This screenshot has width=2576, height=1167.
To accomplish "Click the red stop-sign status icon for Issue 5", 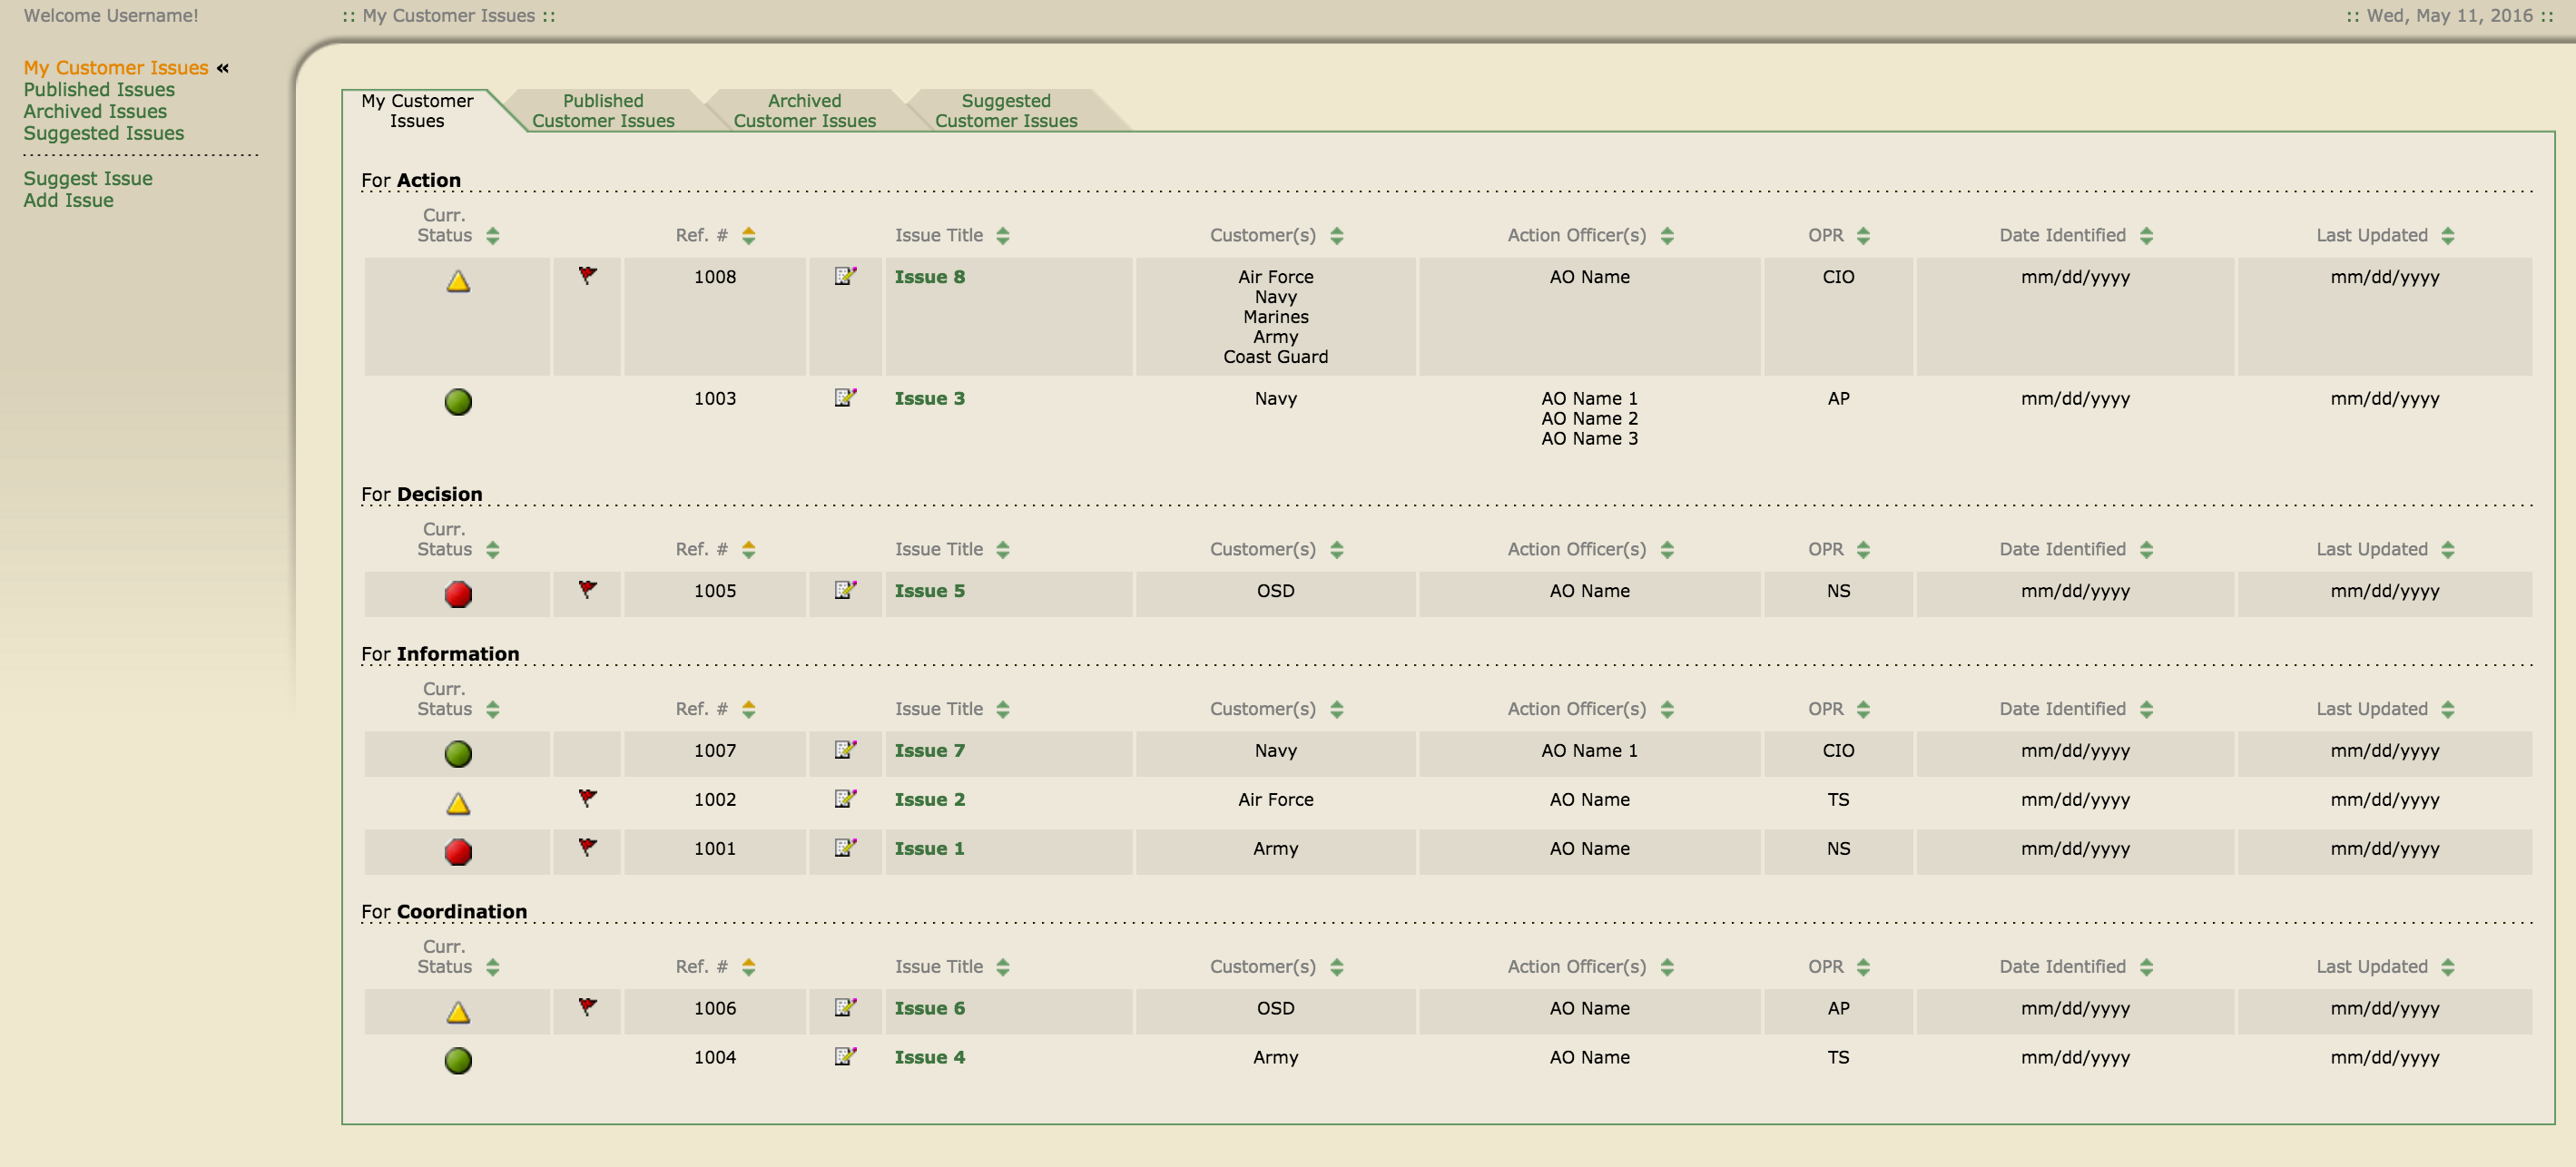I will coord(458,594).
